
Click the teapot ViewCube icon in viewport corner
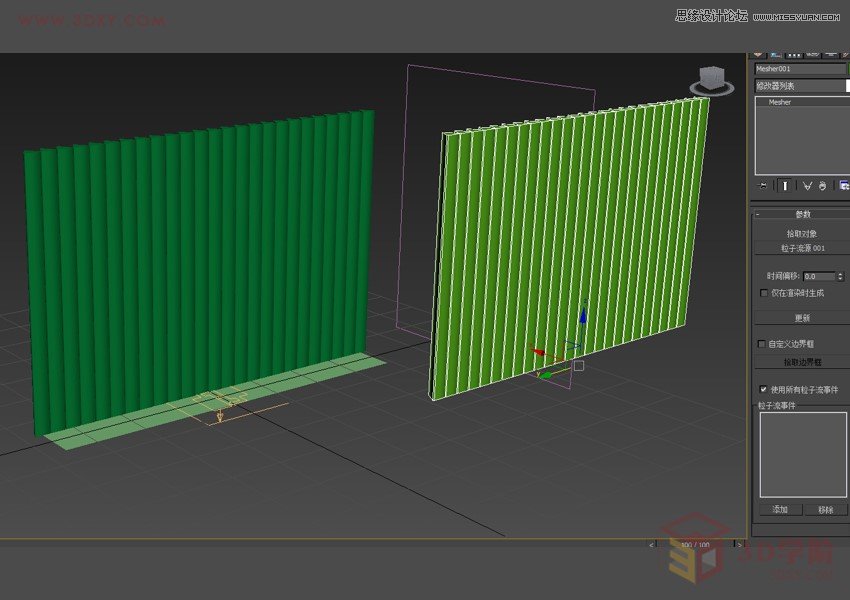[711, 78]
